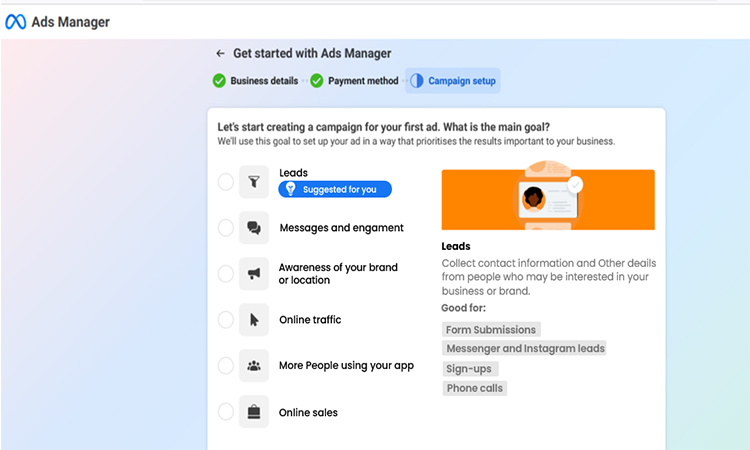Click the app users group icon
The image size is (750, 450).
coord(254,366)
